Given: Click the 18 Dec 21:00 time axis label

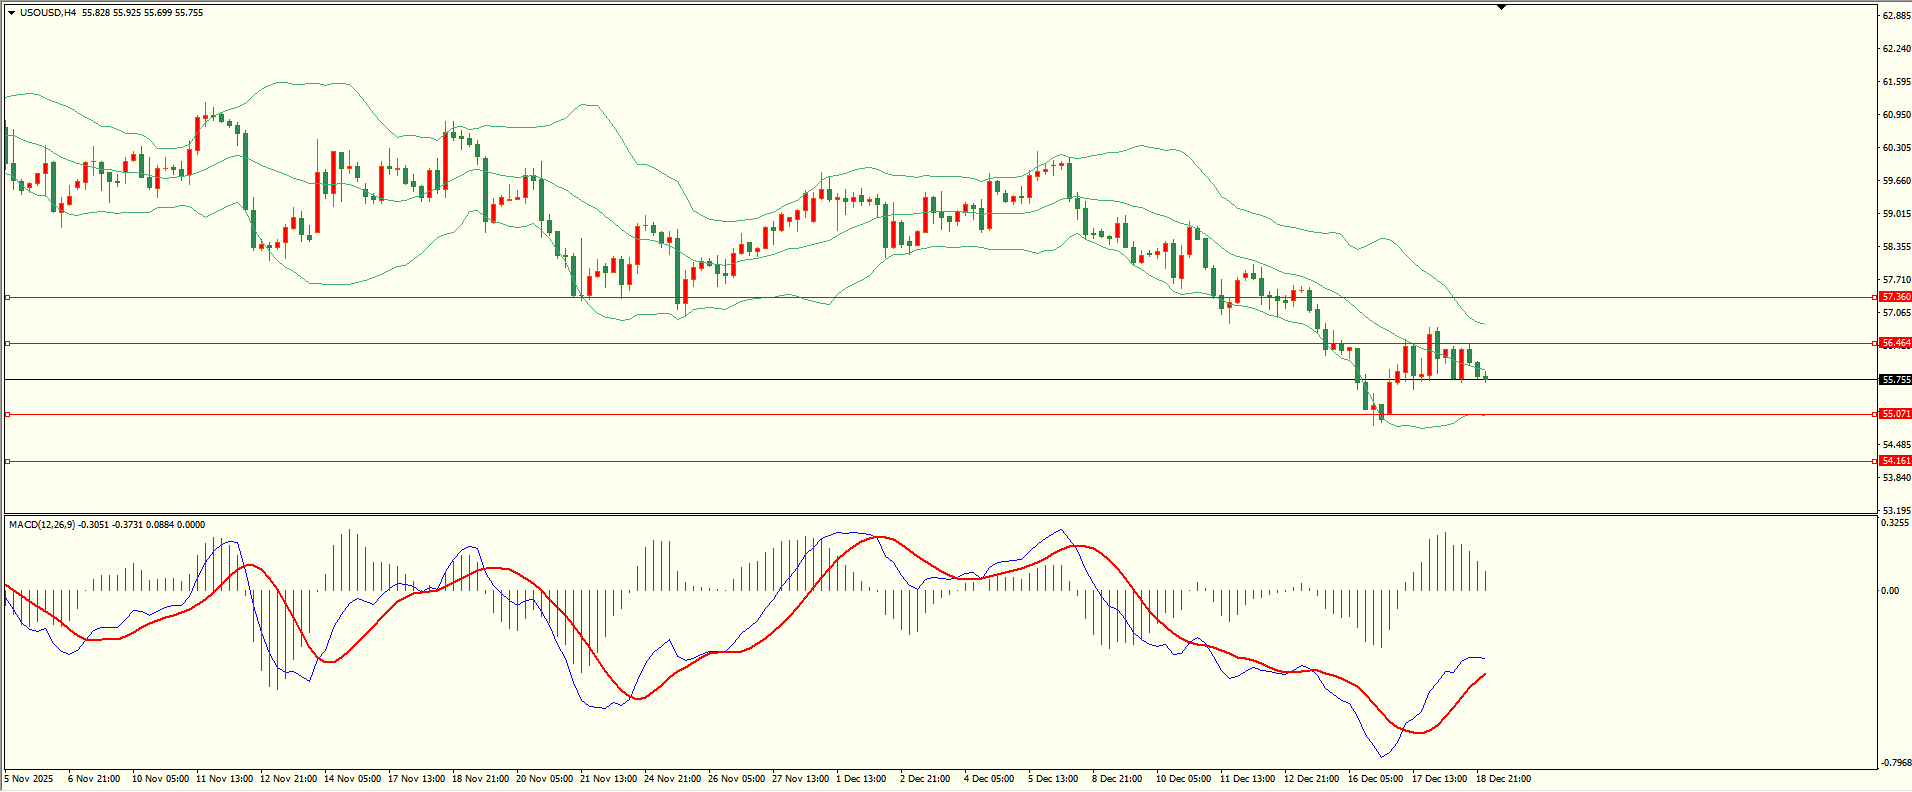Looking at the screenshot, I should tap(1503, 779).
